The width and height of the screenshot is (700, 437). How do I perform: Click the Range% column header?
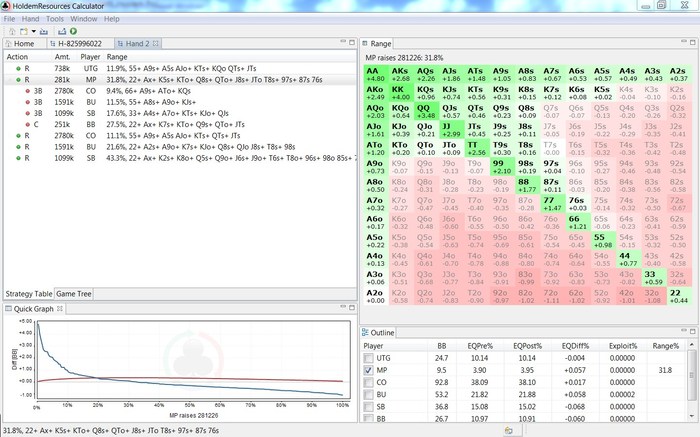(x=665, y=346)
